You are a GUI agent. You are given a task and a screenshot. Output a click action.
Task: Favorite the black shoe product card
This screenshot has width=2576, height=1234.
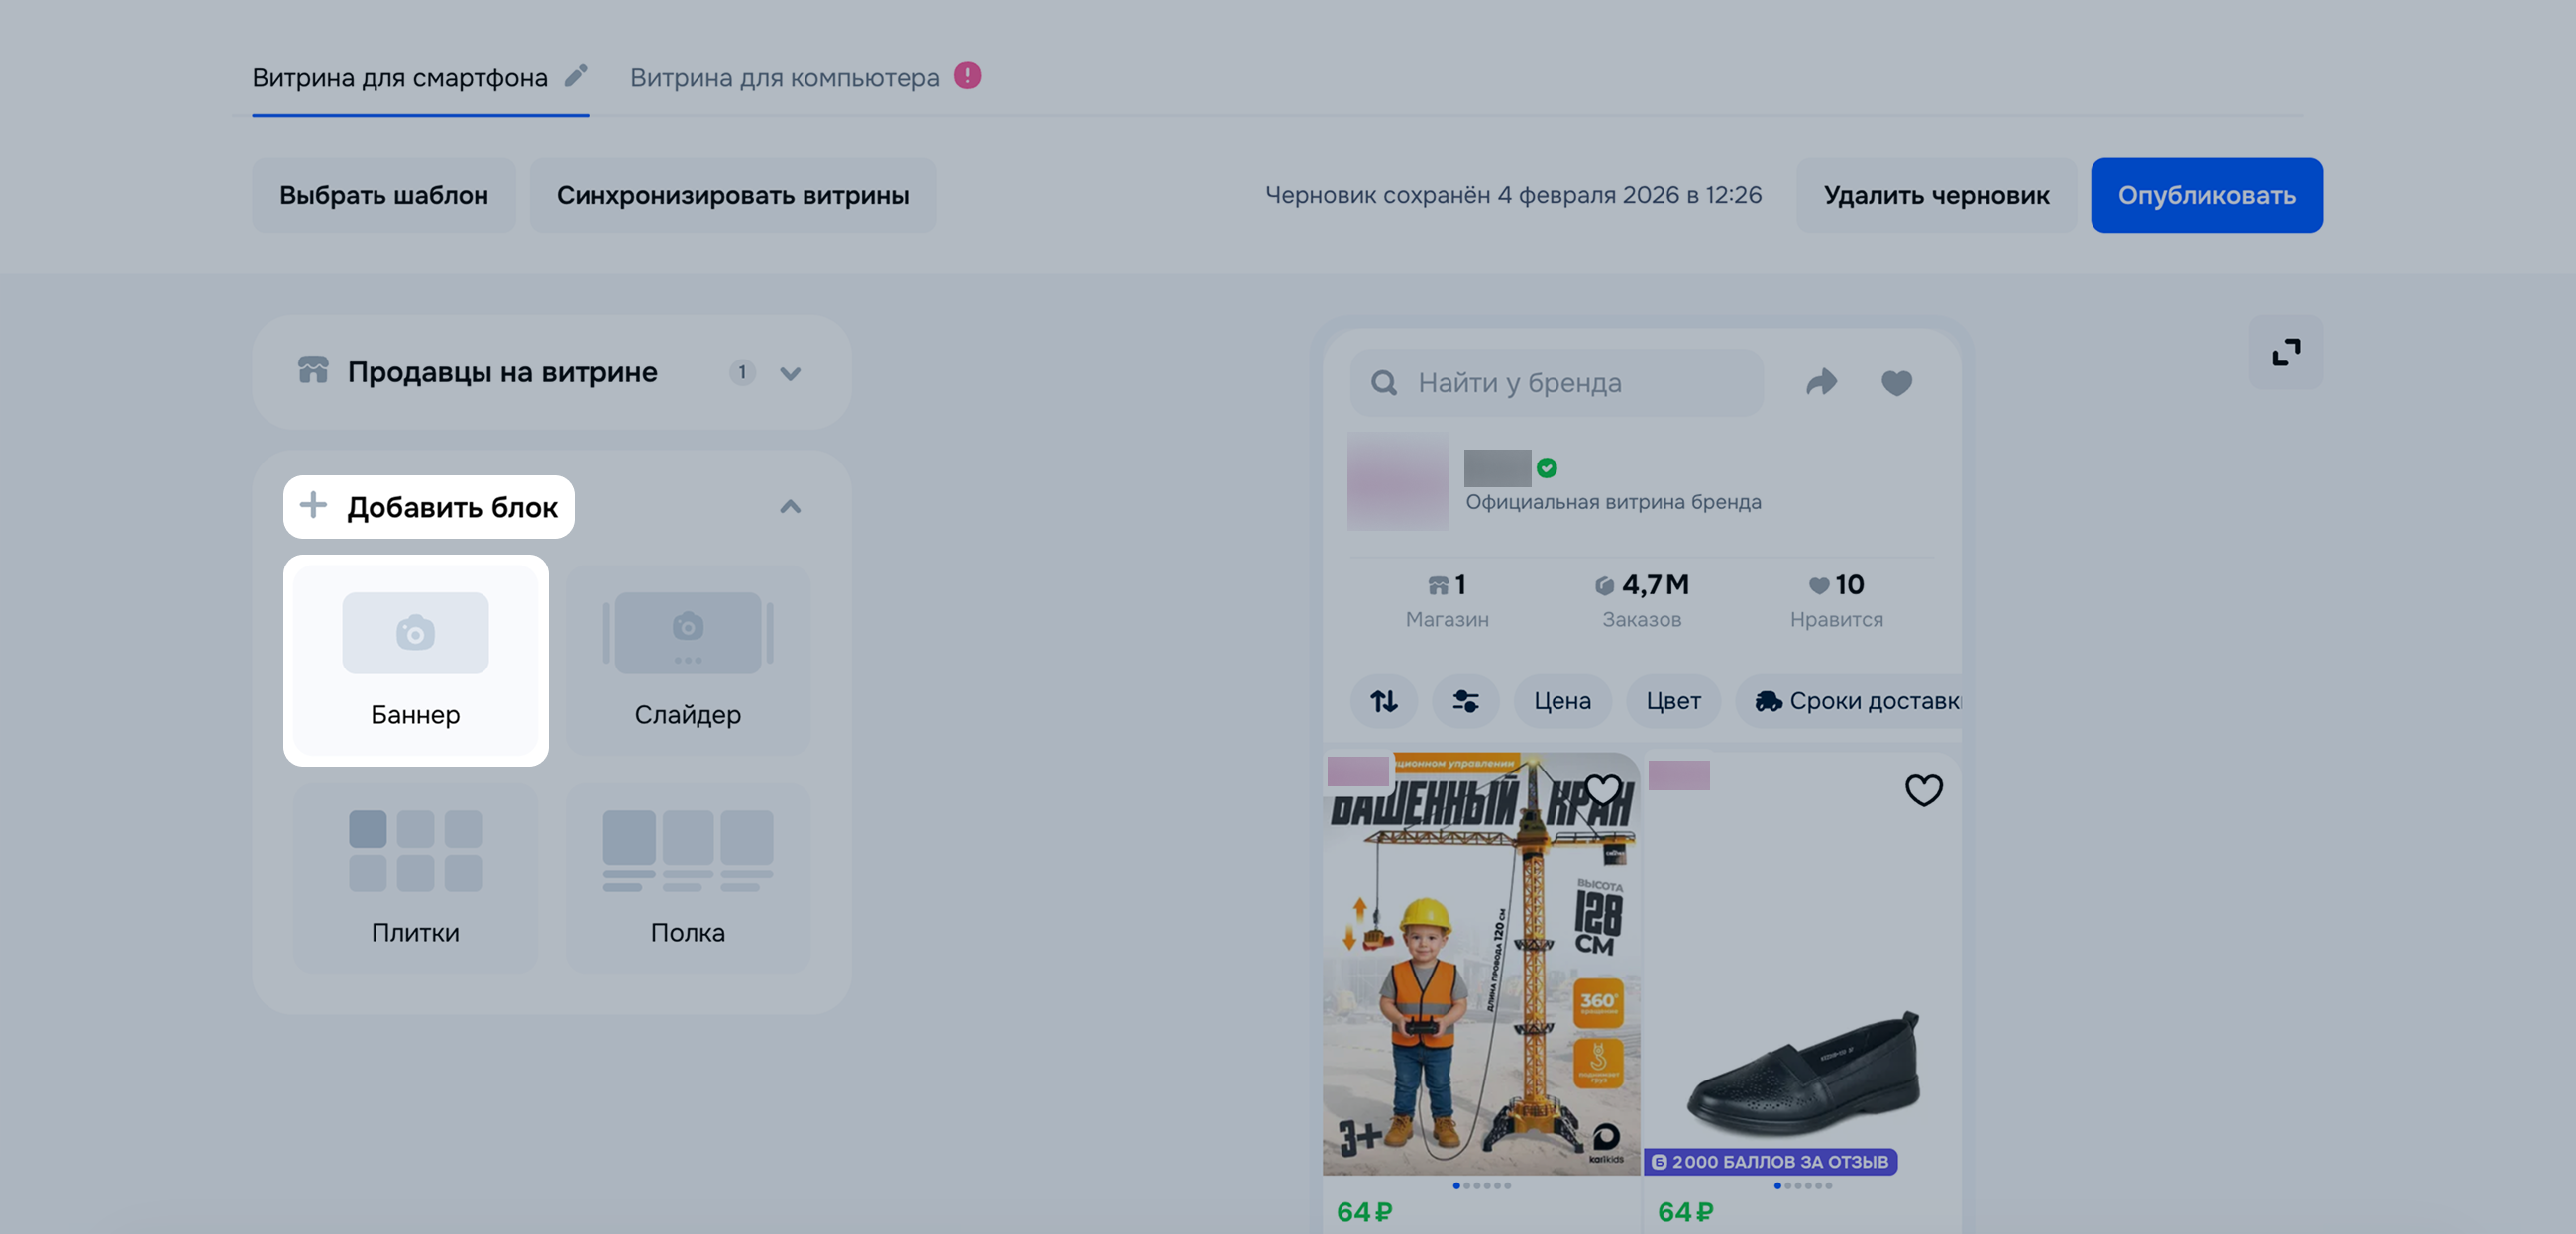1923,790
